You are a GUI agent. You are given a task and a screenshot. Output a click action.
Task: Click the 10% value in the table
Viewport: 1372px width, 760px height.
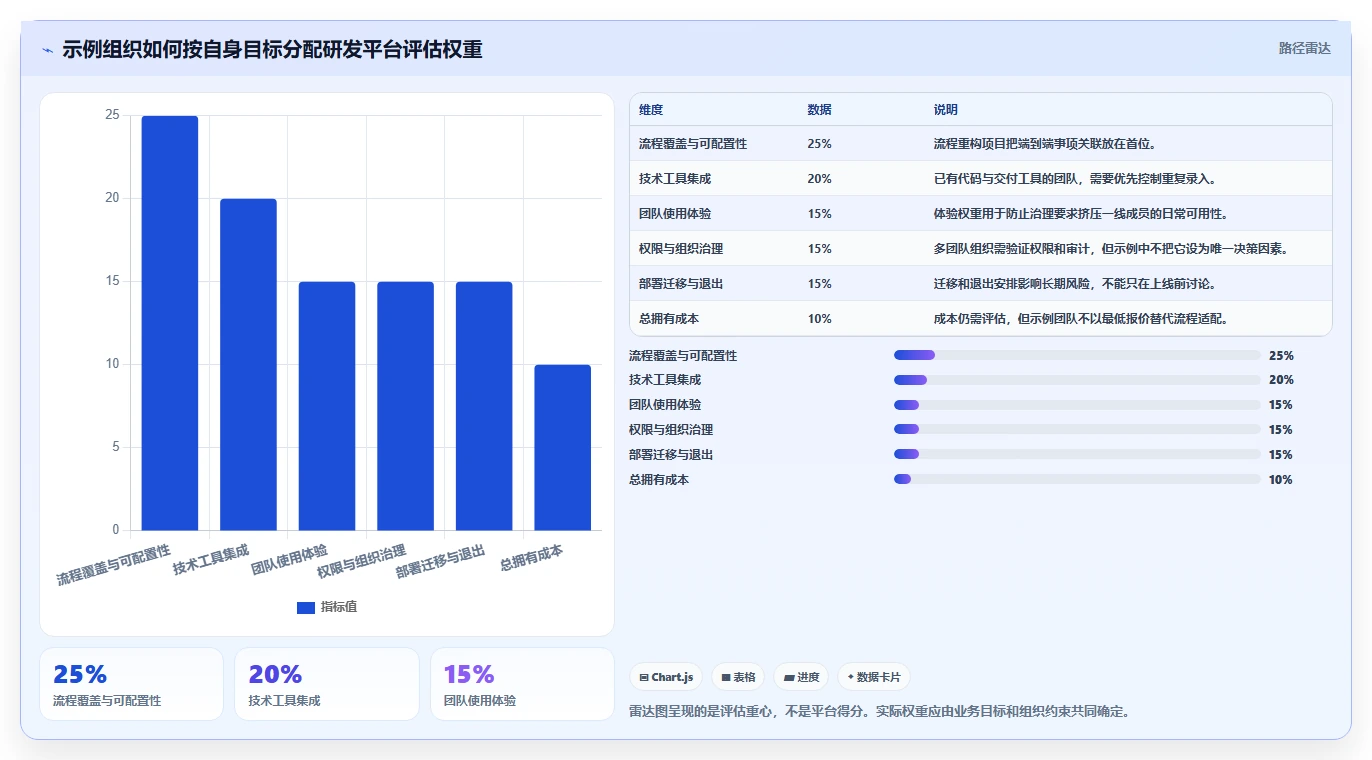click(x=819, y=319)
